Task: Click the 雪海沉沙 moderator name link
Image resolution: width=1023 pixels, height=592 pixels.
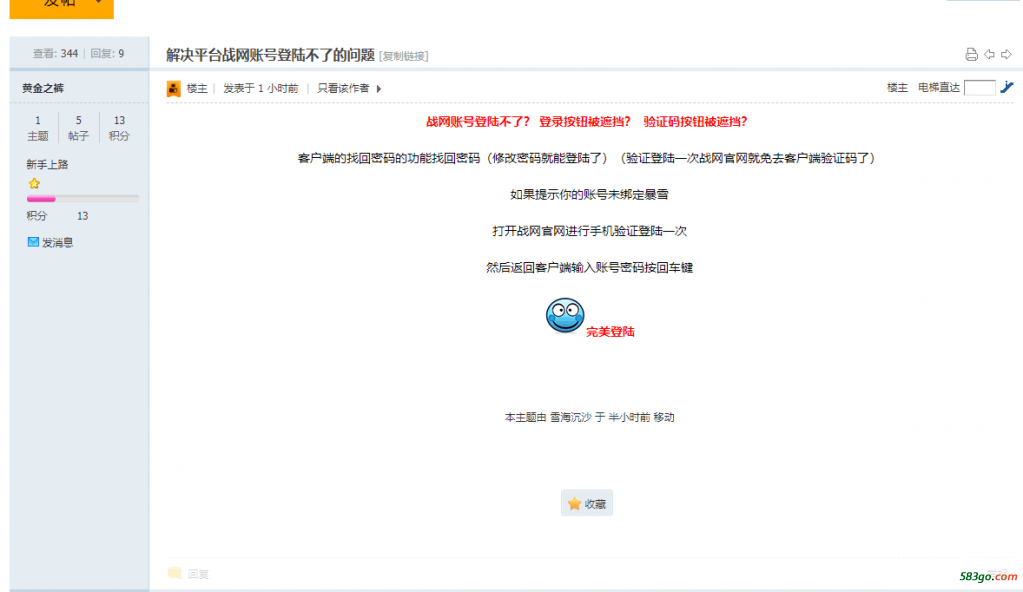Action: [570, 418]
